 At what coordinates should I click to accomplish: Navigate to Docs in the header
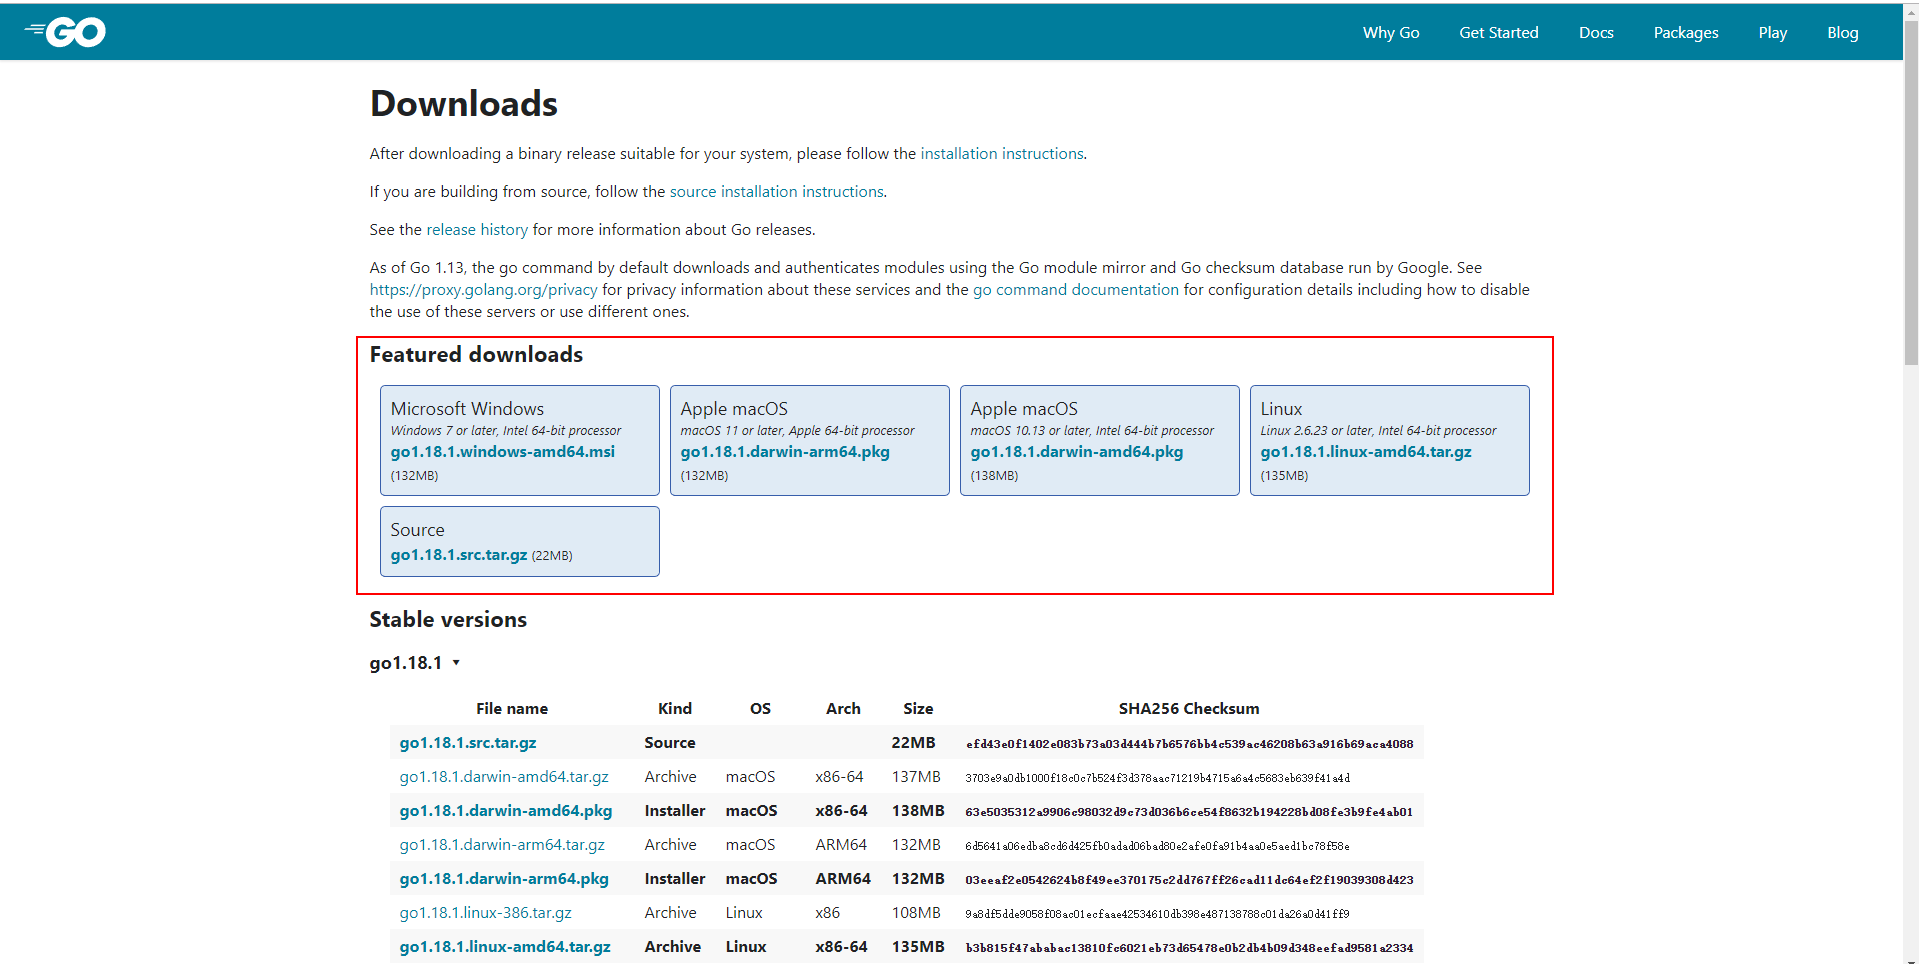(x=1595, y=33)
